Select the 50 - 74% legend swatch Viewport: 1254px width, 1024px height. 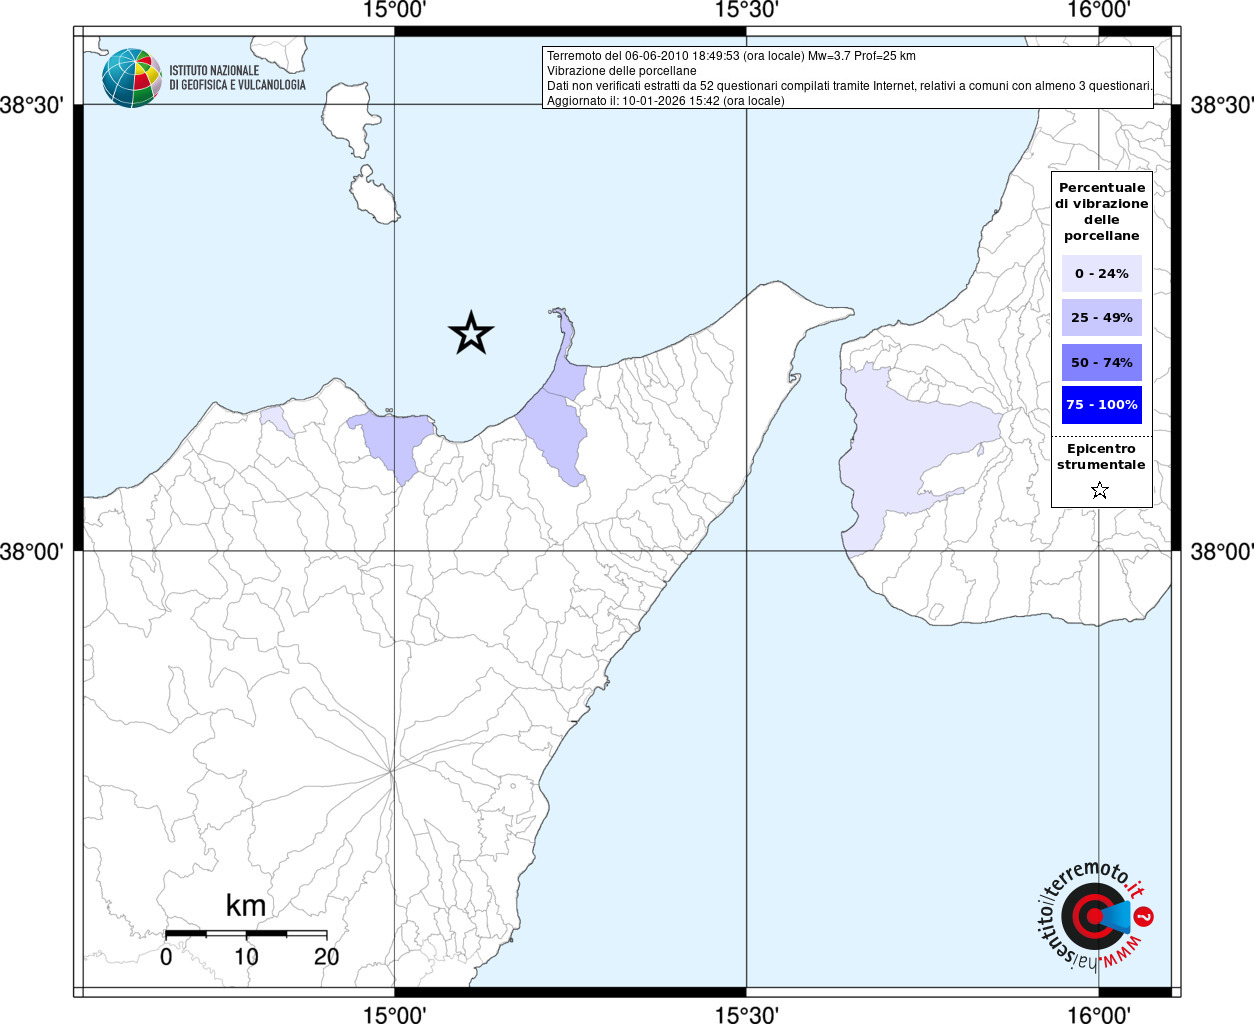click(1101, 362)
